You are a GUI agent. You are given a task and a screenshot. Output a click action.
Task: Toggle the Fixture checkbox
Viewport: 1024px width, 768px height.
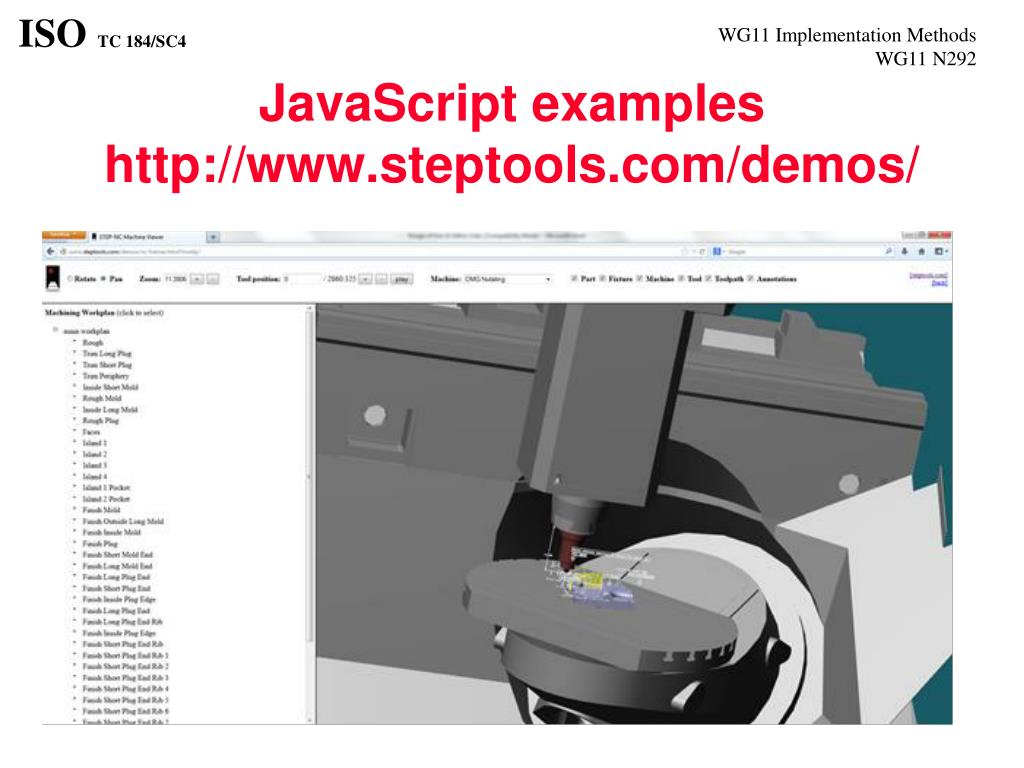[602, 279]
